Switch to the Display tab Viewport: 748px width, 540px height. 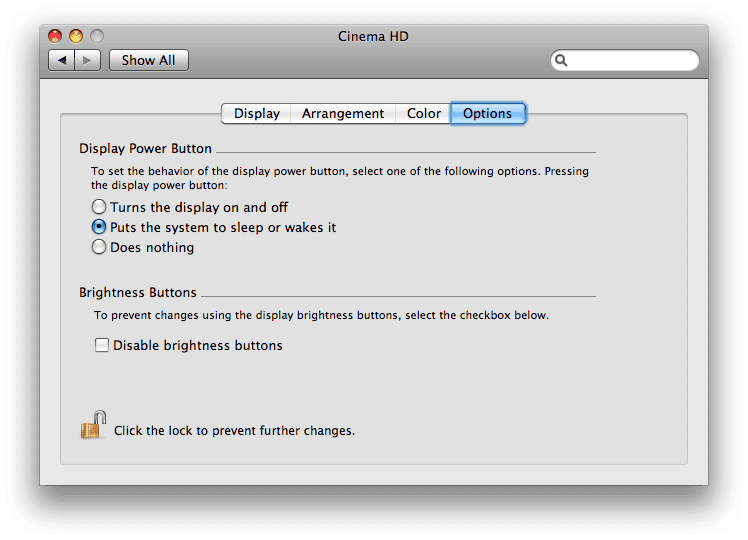pyautogui.click(x=257, y=113)
